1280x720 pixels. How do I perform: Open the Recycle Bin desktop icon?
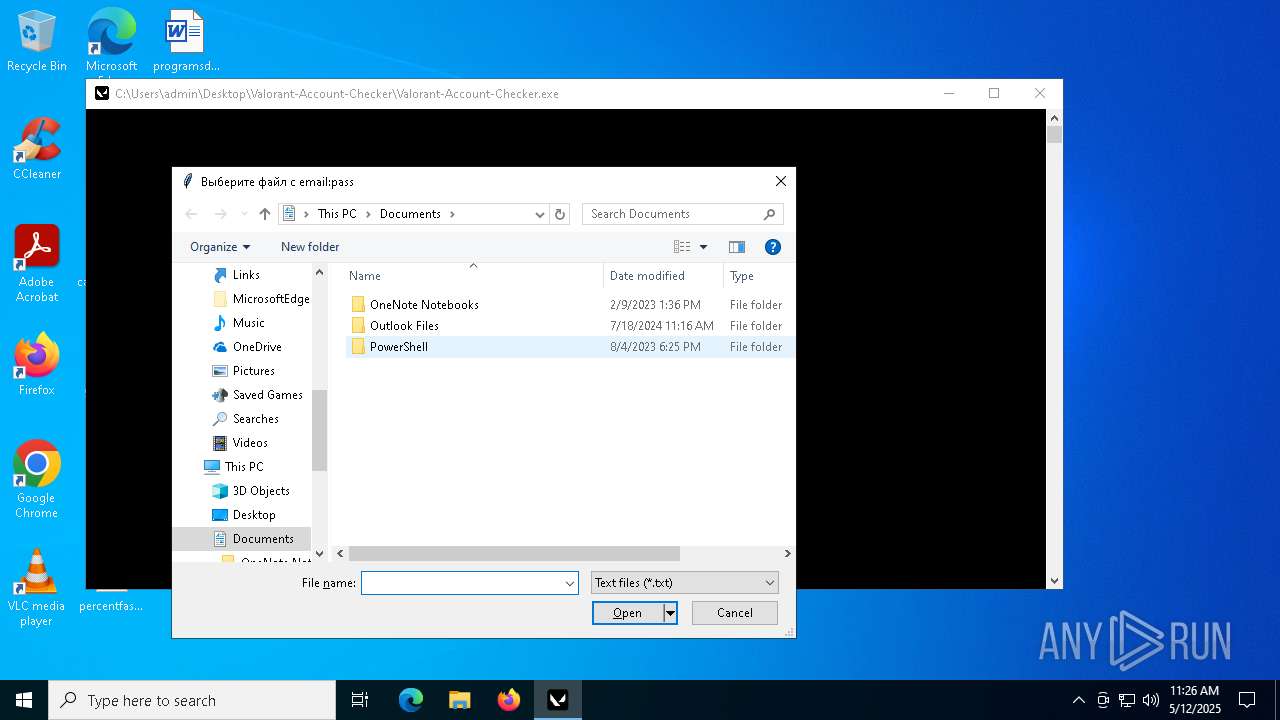tap(37, 41)
